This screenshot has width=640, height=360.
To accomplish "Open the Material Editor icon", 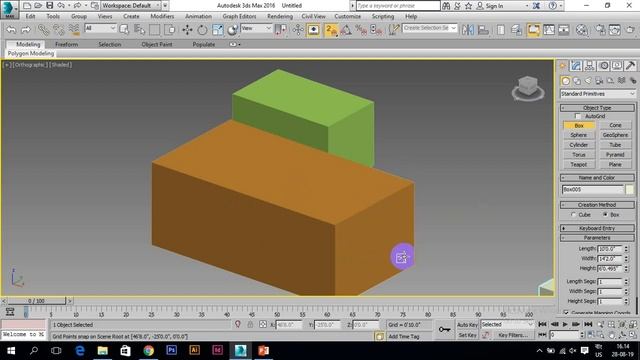I will [x=582, y=29].
